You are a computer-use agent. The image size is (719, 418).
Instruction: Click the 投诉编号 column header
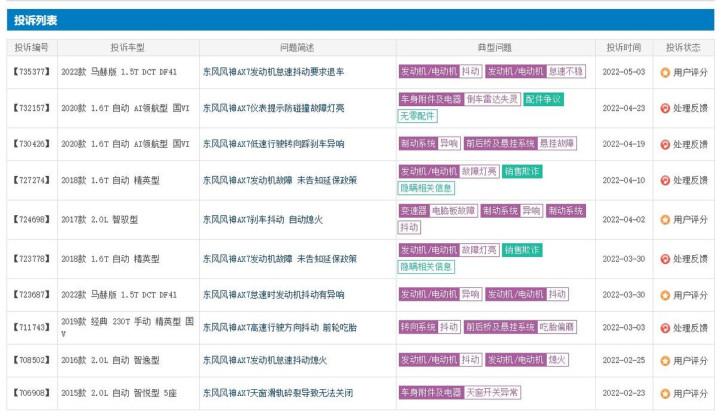(31, 47)
